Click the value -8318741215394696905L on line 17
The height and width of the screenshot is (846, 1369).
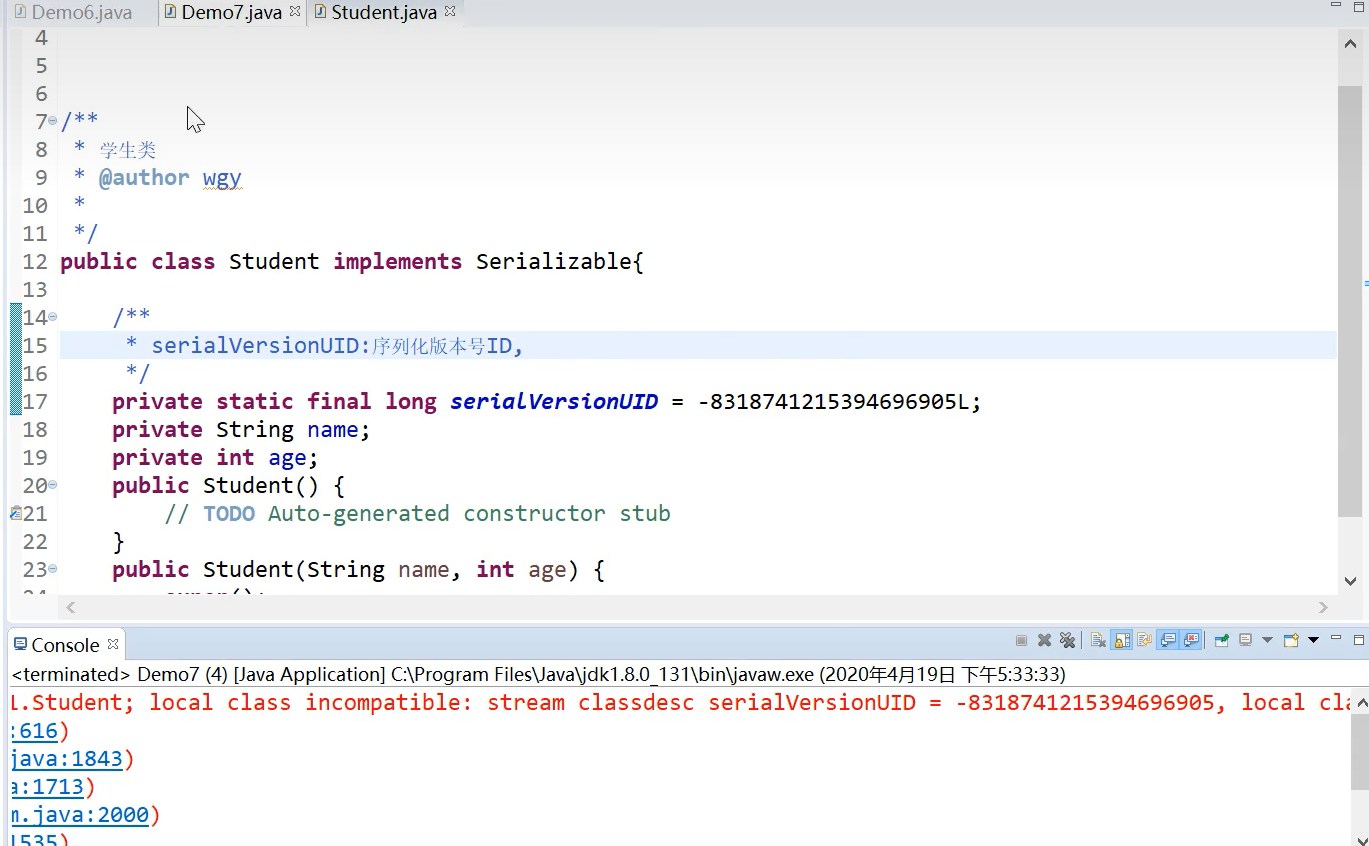point(834,402)
